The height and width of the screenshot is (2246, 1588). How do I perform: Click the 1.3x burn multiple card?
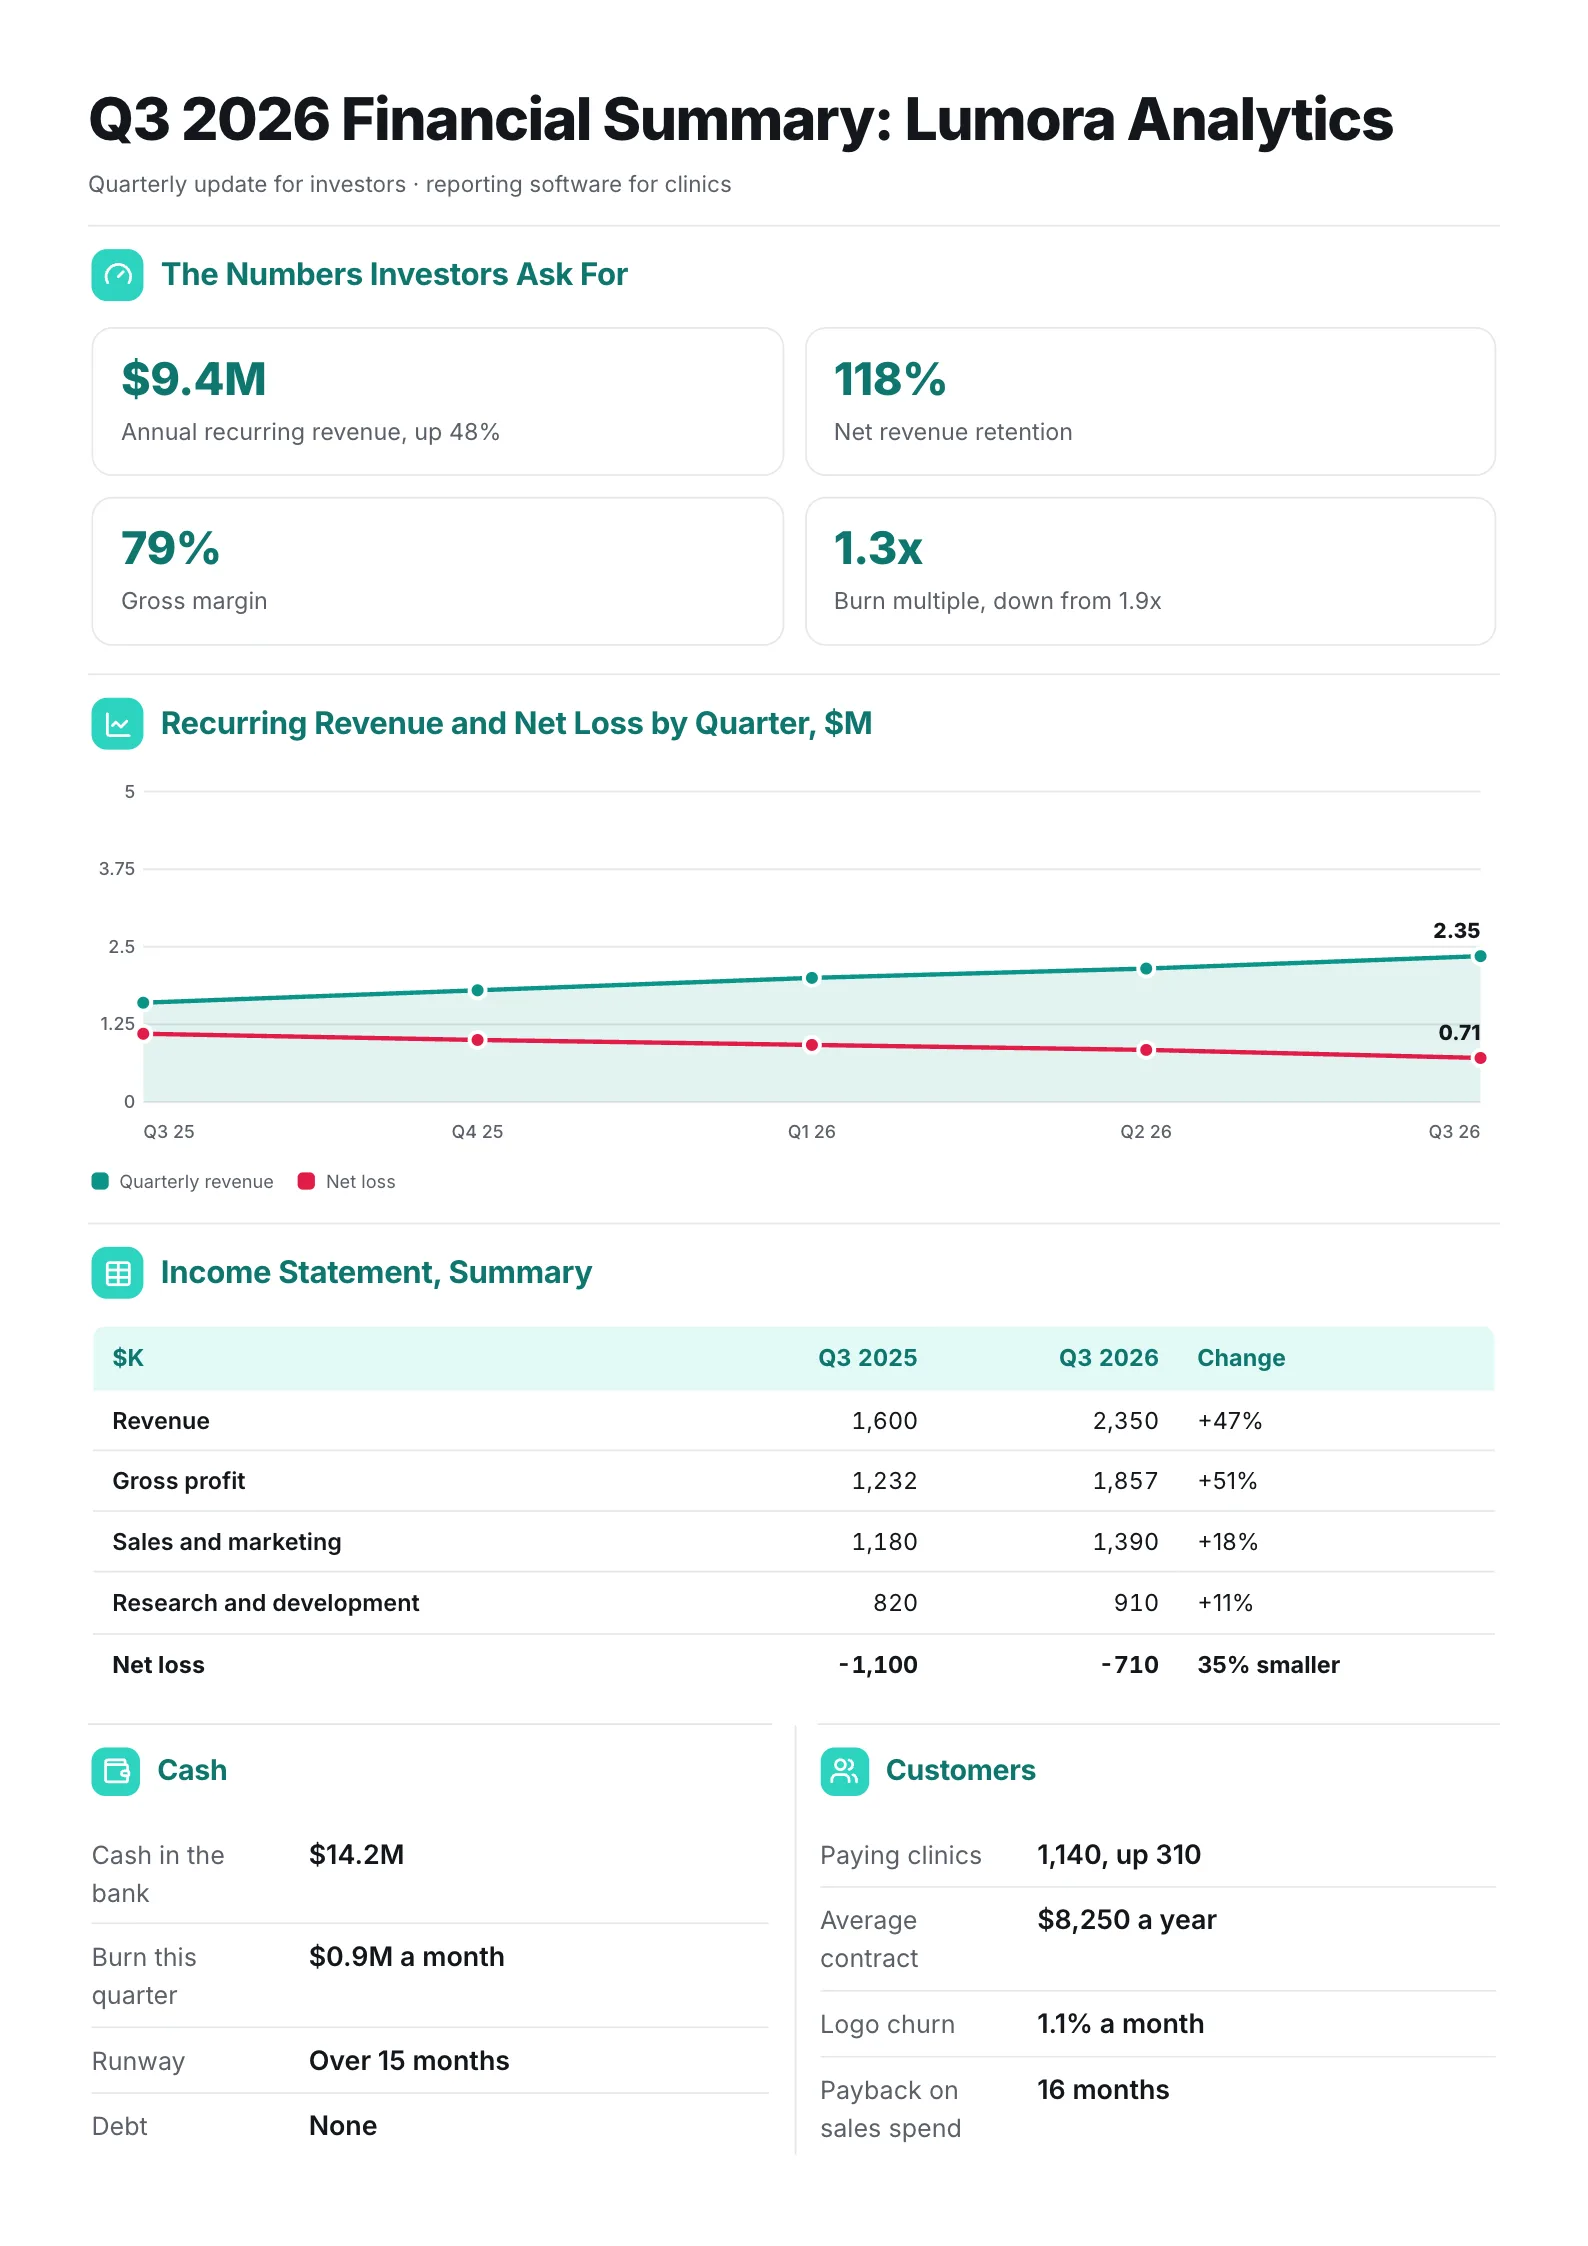pyautogui.click(x=1150, y=571)
